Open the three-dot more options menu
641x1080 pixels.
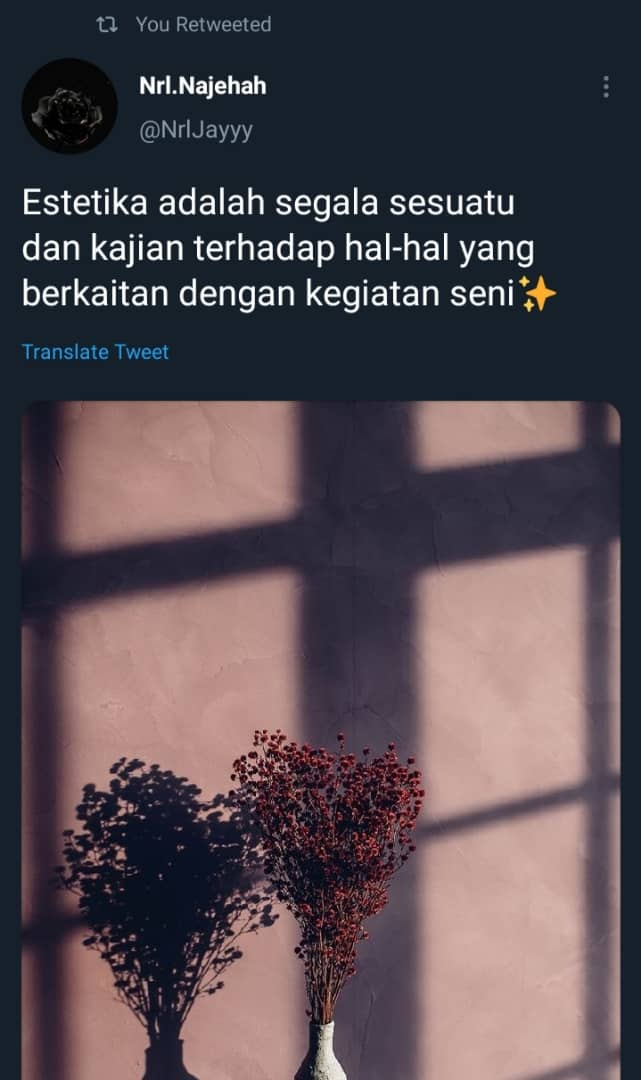pos(606,87)
